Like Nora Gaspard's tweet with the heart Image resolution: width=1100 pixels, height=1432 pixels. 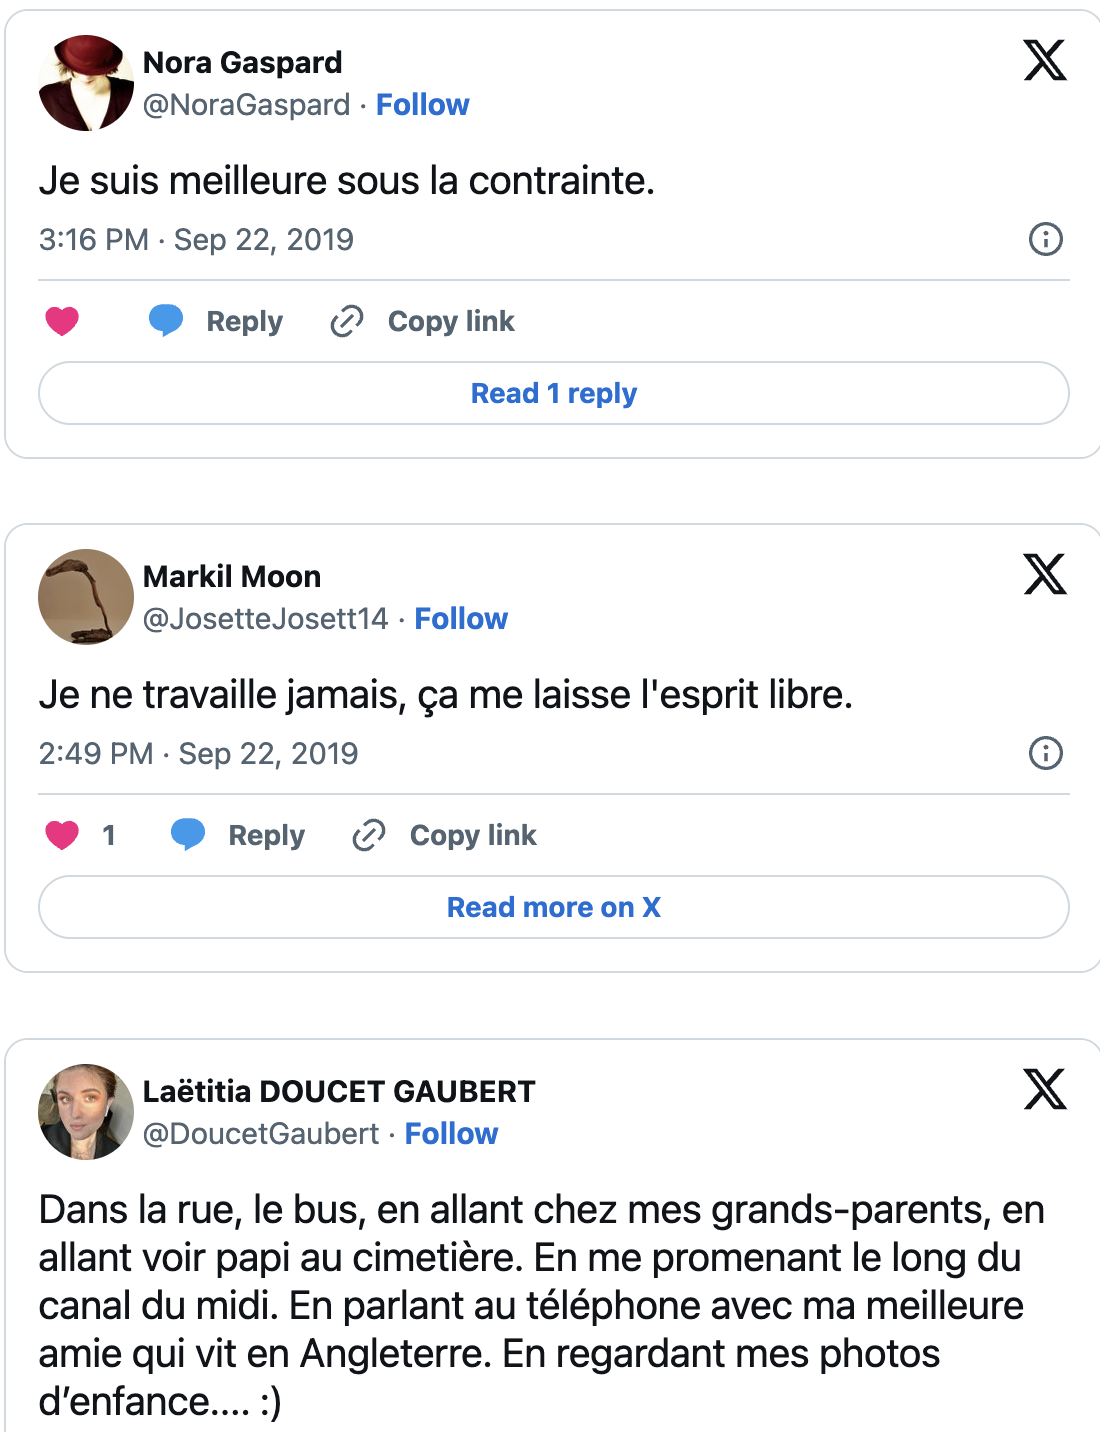click(x=62, y=321)
